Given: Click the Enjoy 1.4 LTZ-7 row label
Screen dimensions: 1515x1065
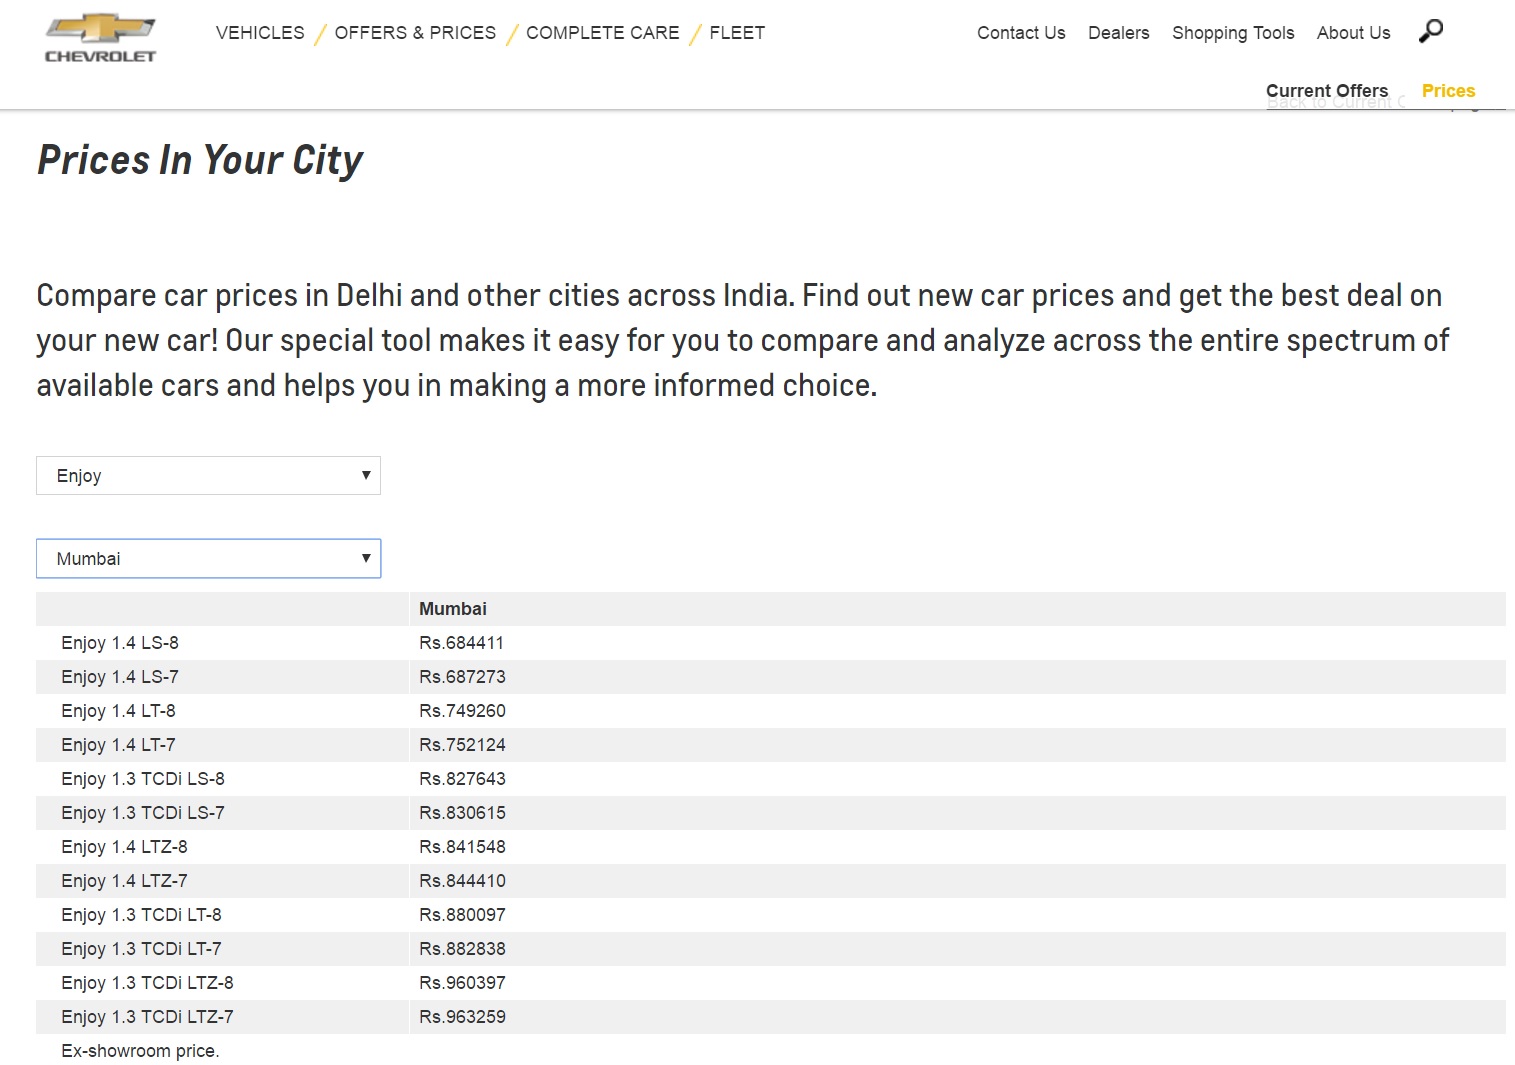Looking at the screenshot, I should (x=124, y=881).
